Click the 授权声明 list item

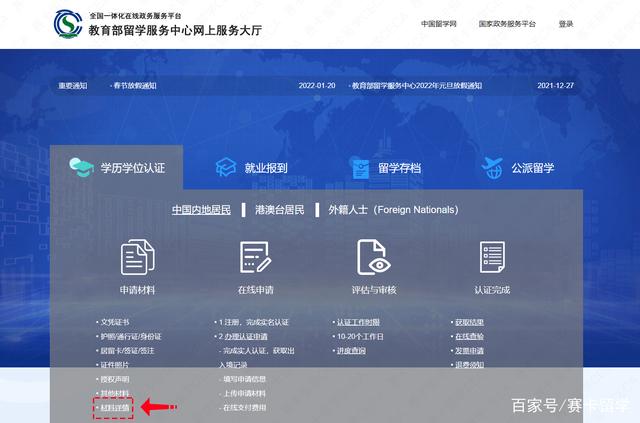click(x=115, y=379)
